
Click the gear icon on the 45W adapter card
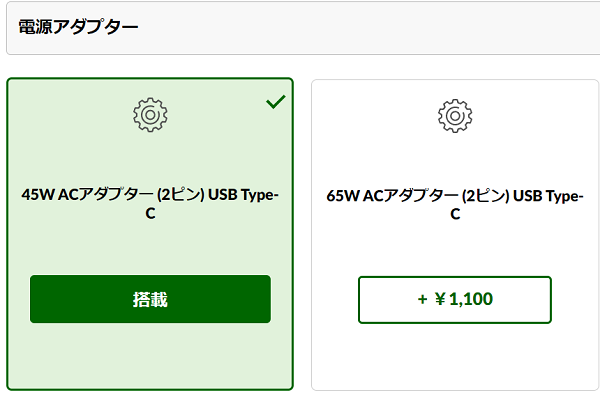coord(150,114)
